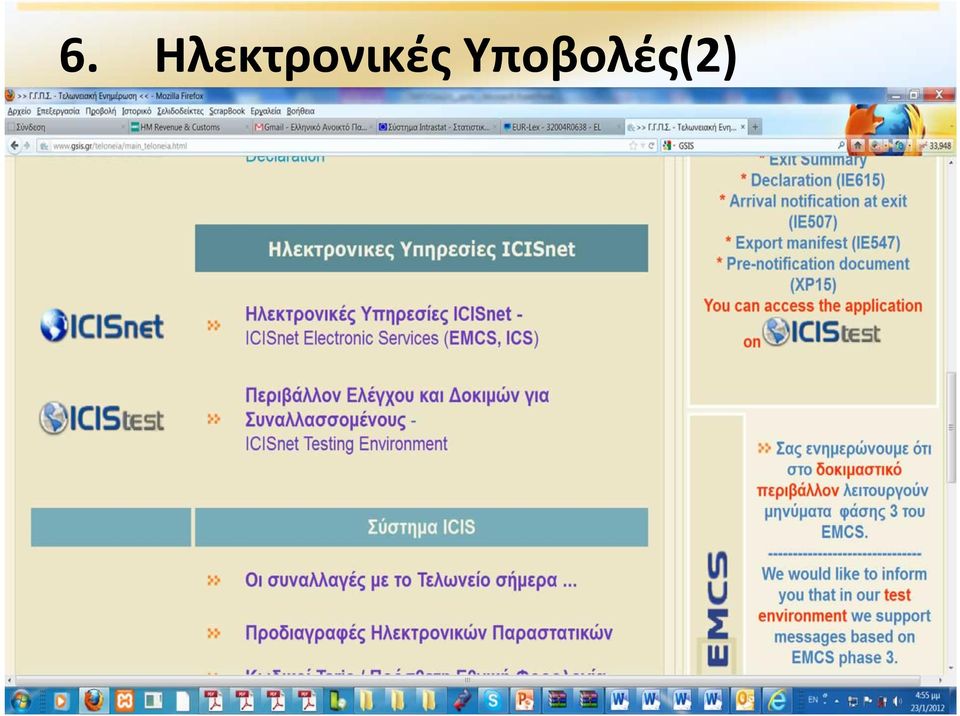The image size is (960, 716).
Task: Click 'You can access the application' text
Action: (x=812, y=305)
